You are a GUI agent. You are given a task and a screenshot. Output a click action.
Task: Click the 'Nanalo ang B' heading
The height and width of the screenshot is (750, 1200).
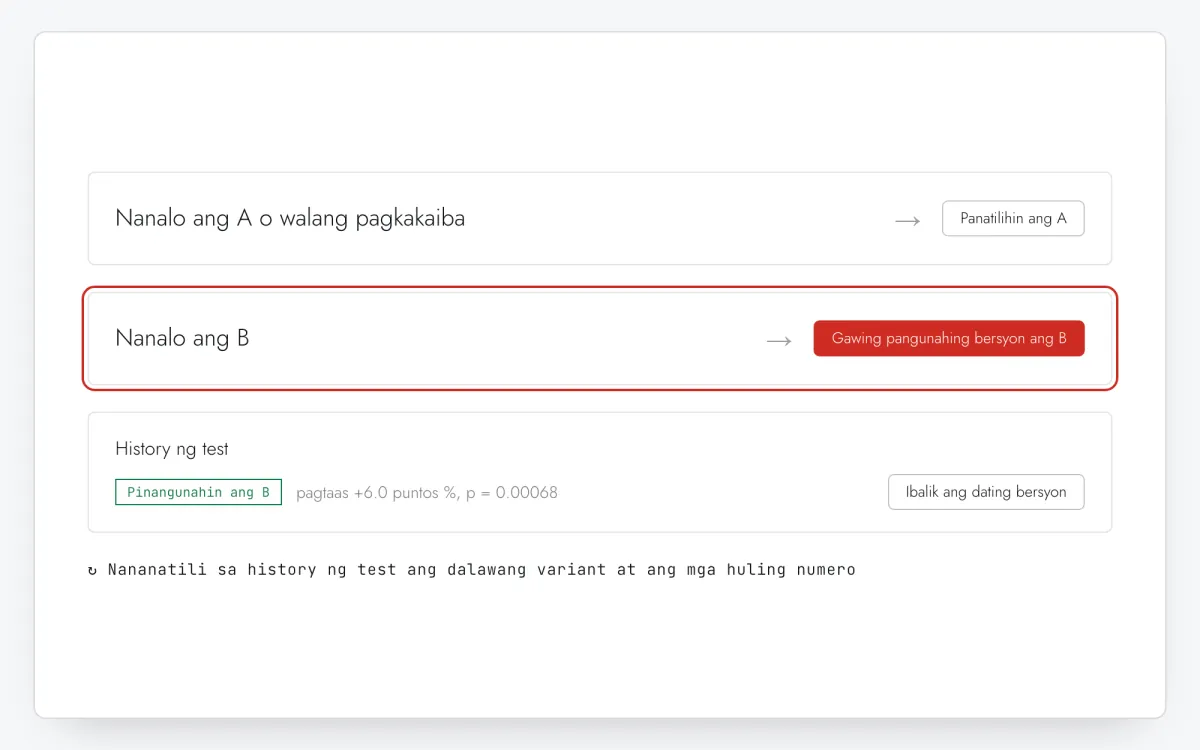click(x=182, y=338)
